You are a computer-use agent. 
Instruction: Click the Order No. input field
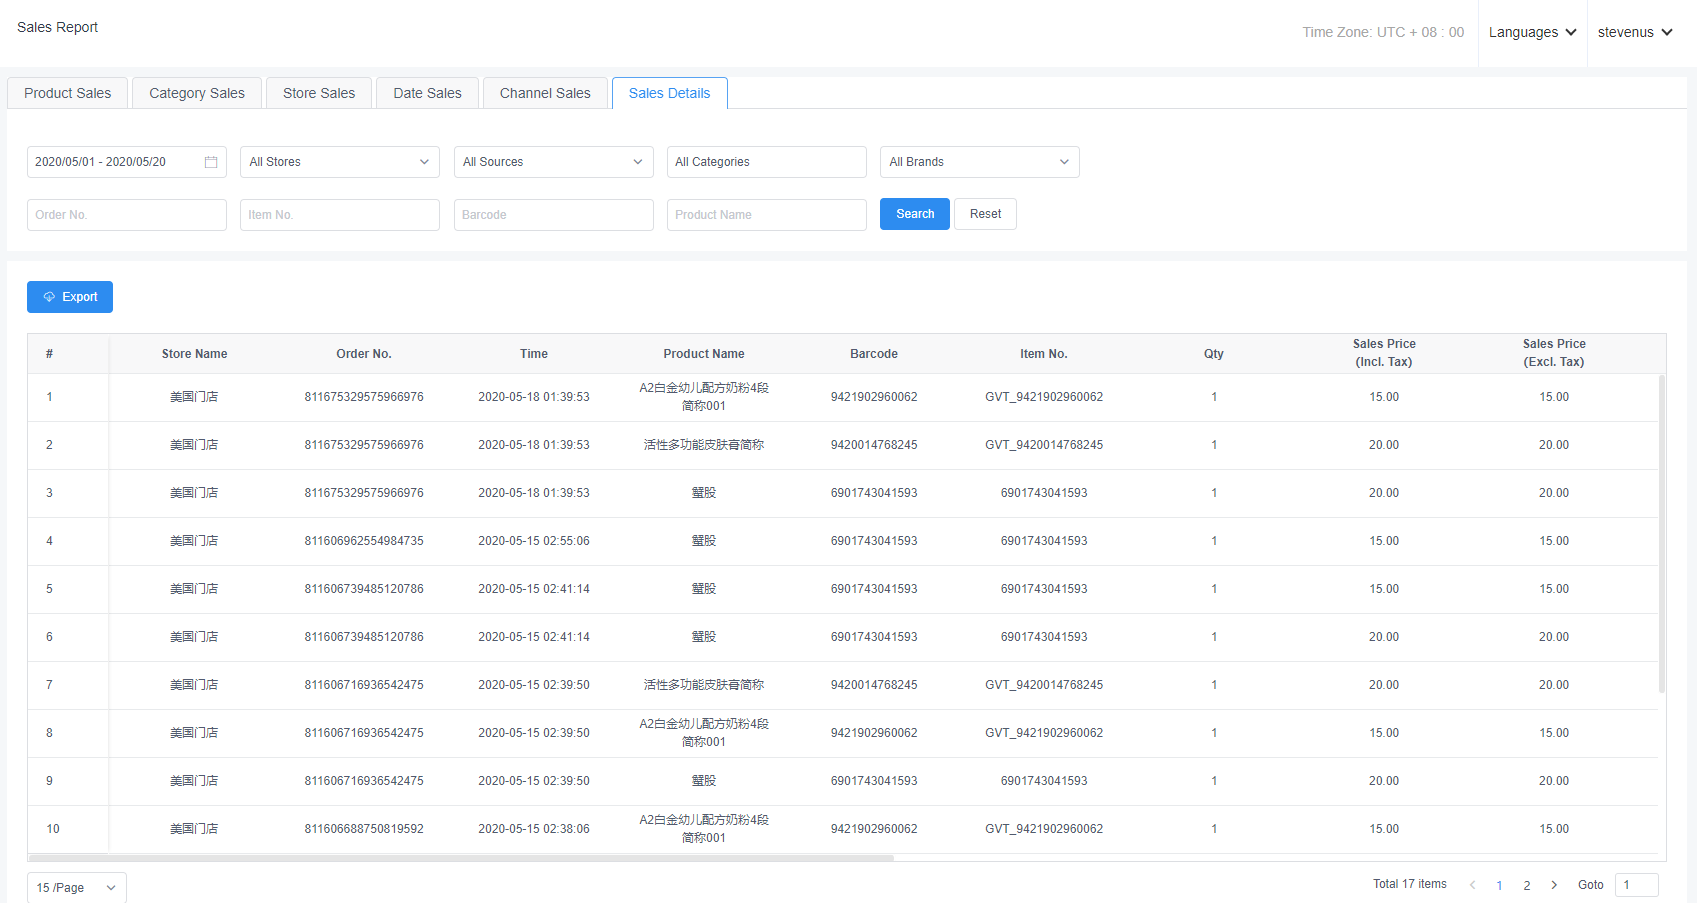pos(126,215)
